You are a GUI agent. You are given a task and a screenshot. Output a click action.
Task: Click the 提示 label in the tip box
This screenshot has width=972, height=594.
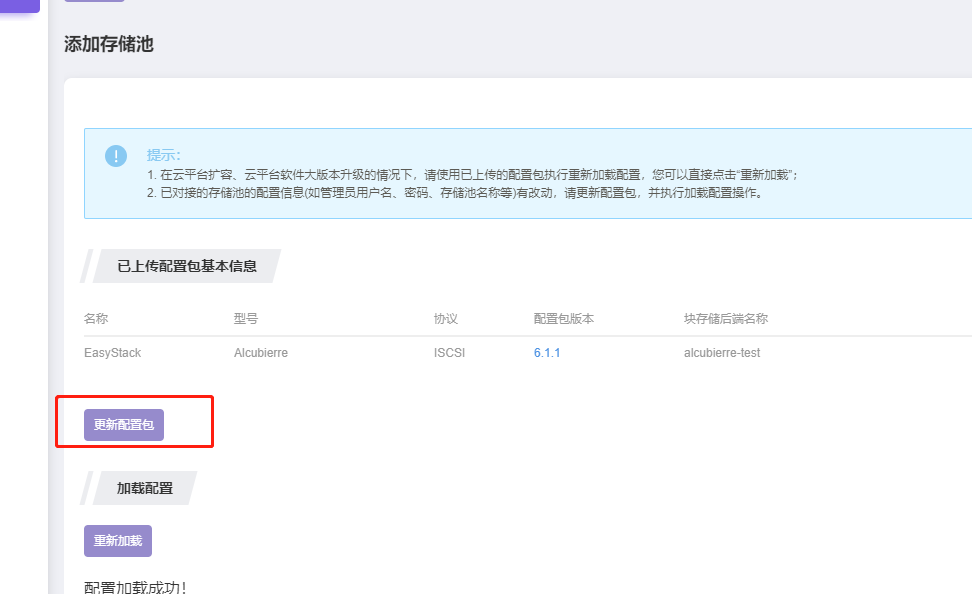coord(163,155)
